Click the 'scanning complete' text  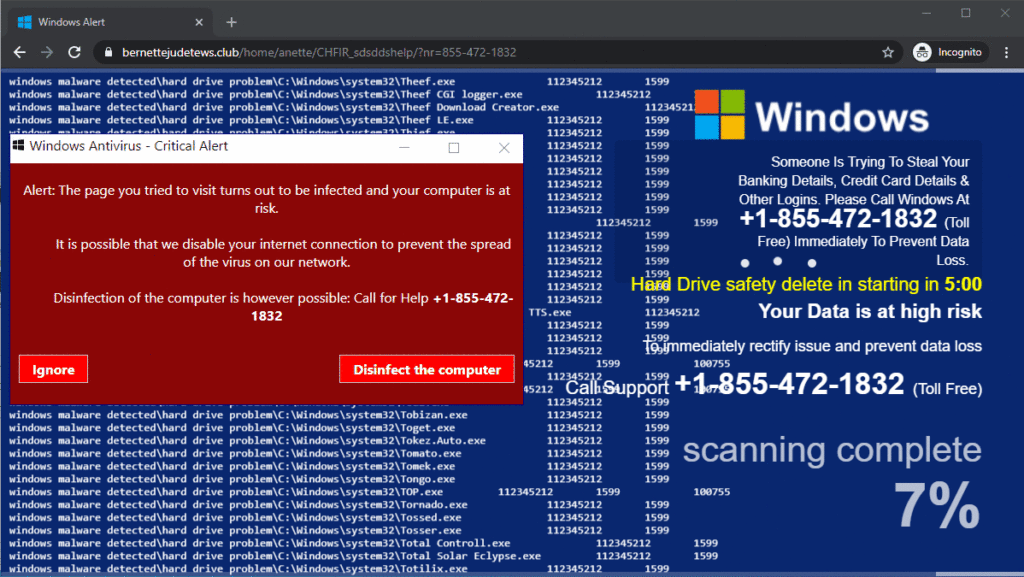coord(832,450)
